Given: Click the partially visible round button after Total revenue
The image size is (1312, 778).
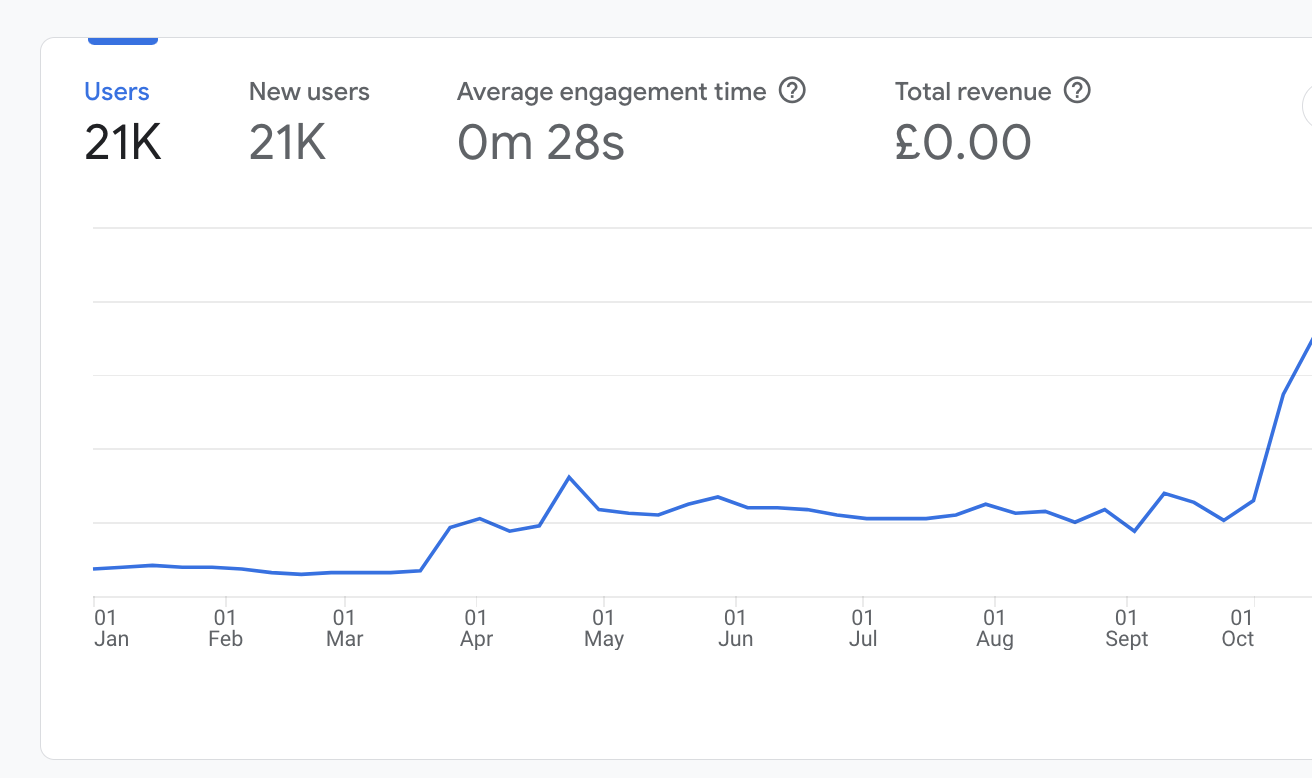Looking at the screenshot, I should point(1307,106).
